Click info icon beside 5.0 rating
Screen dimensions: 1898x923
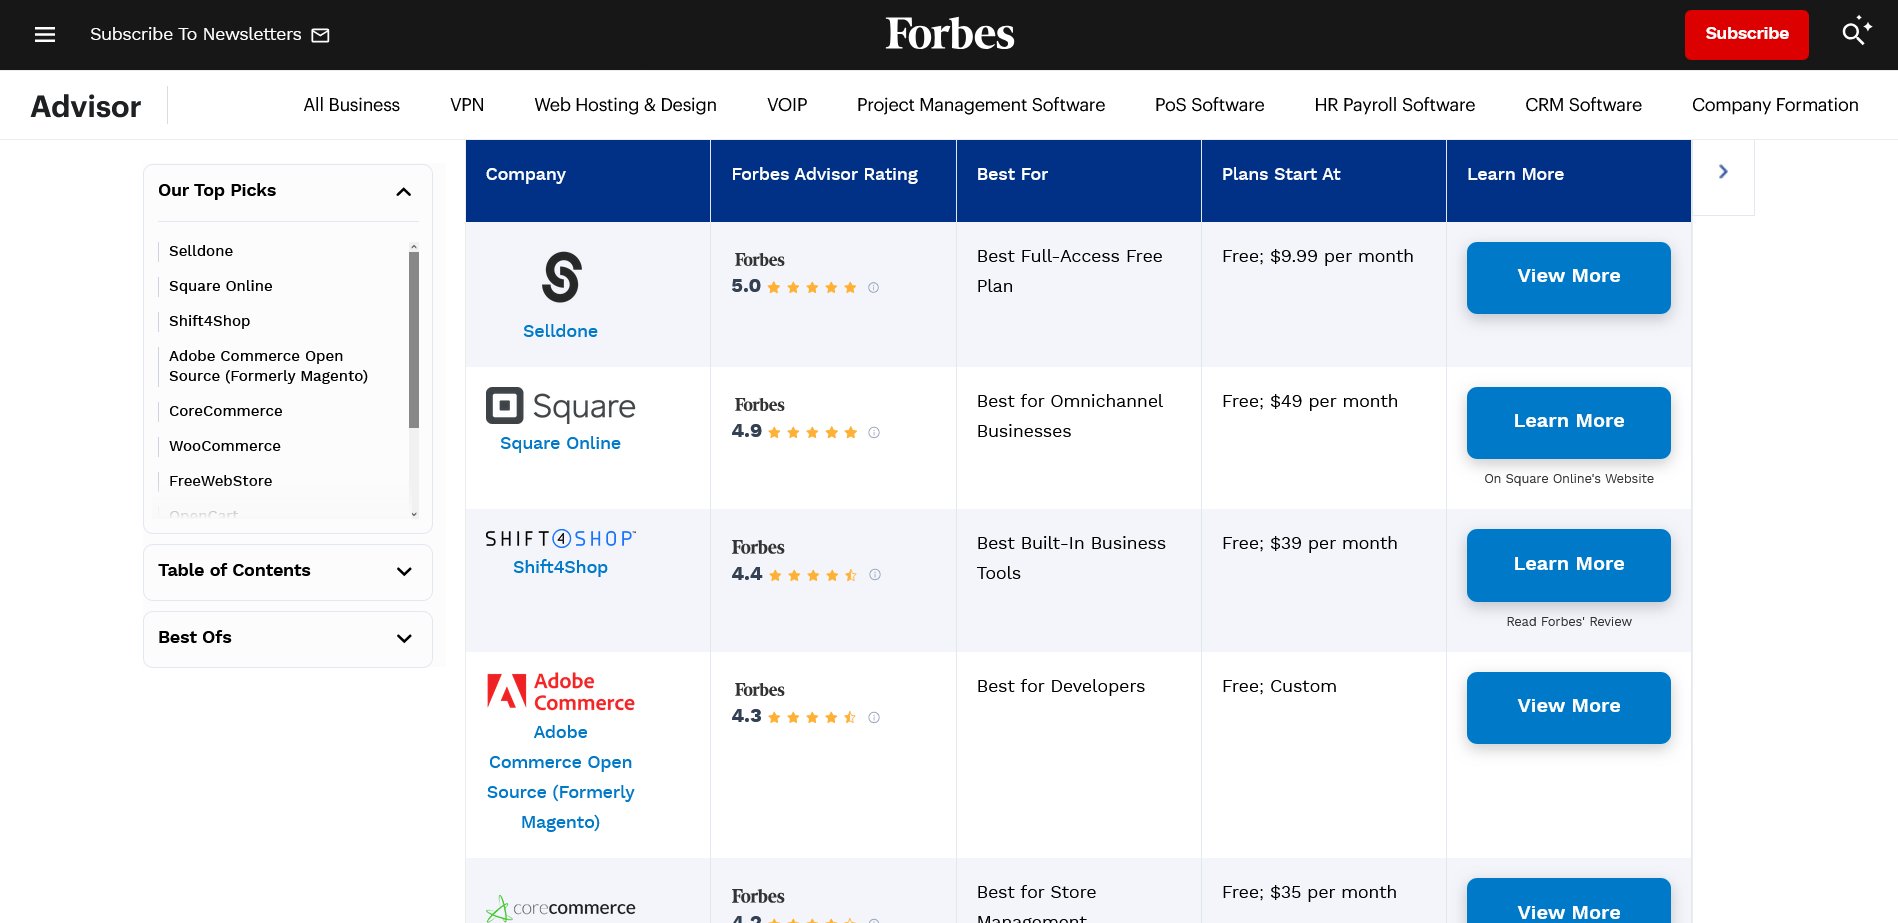click(873, 288)
